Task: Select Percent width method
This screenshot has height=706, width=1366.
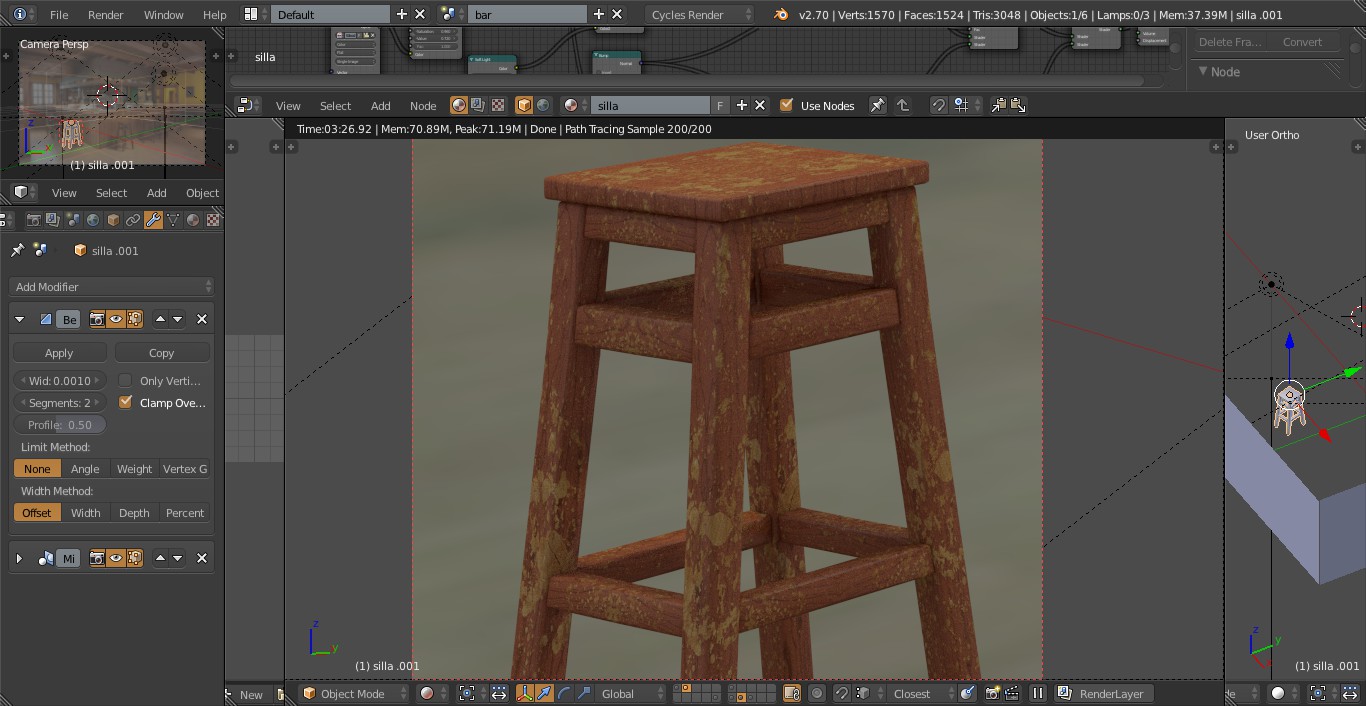Action: point(185,512)
